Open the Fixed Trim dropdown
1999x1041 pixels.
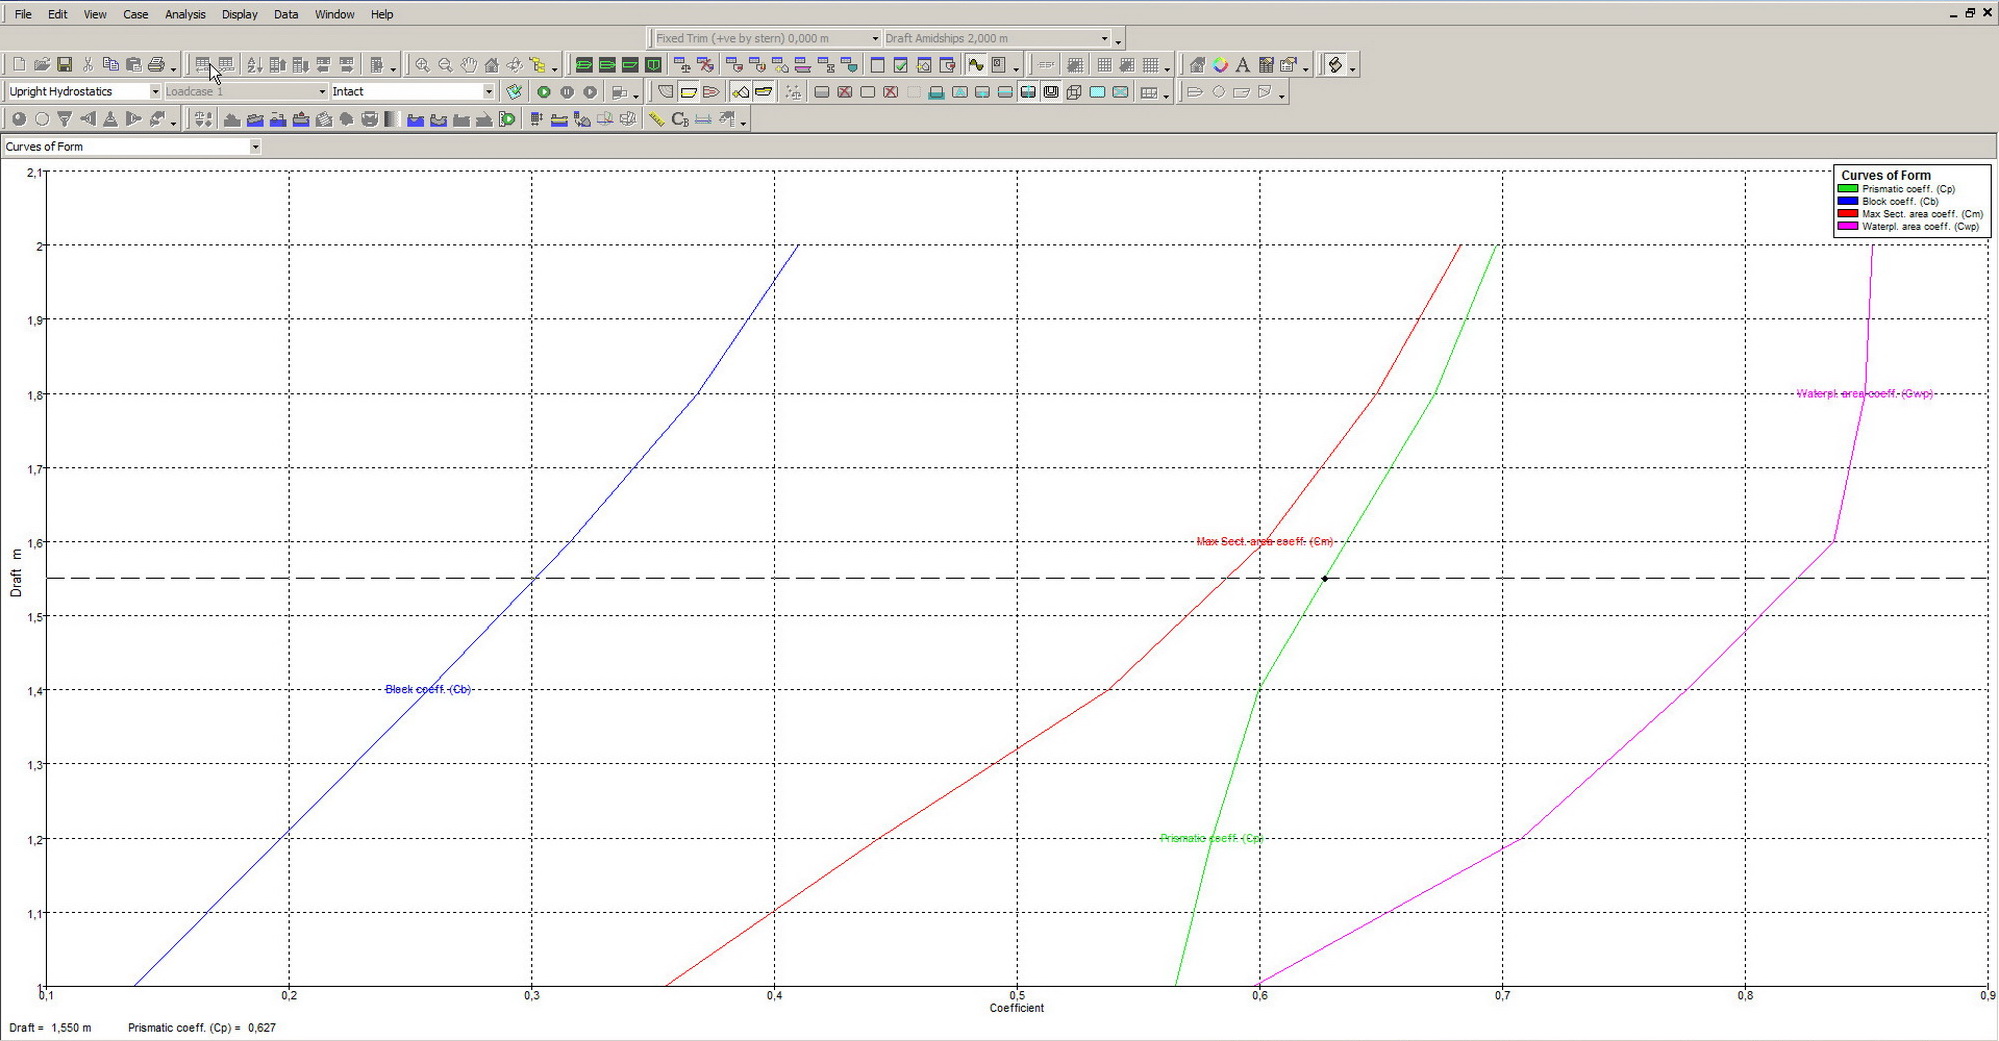[875, 38]
